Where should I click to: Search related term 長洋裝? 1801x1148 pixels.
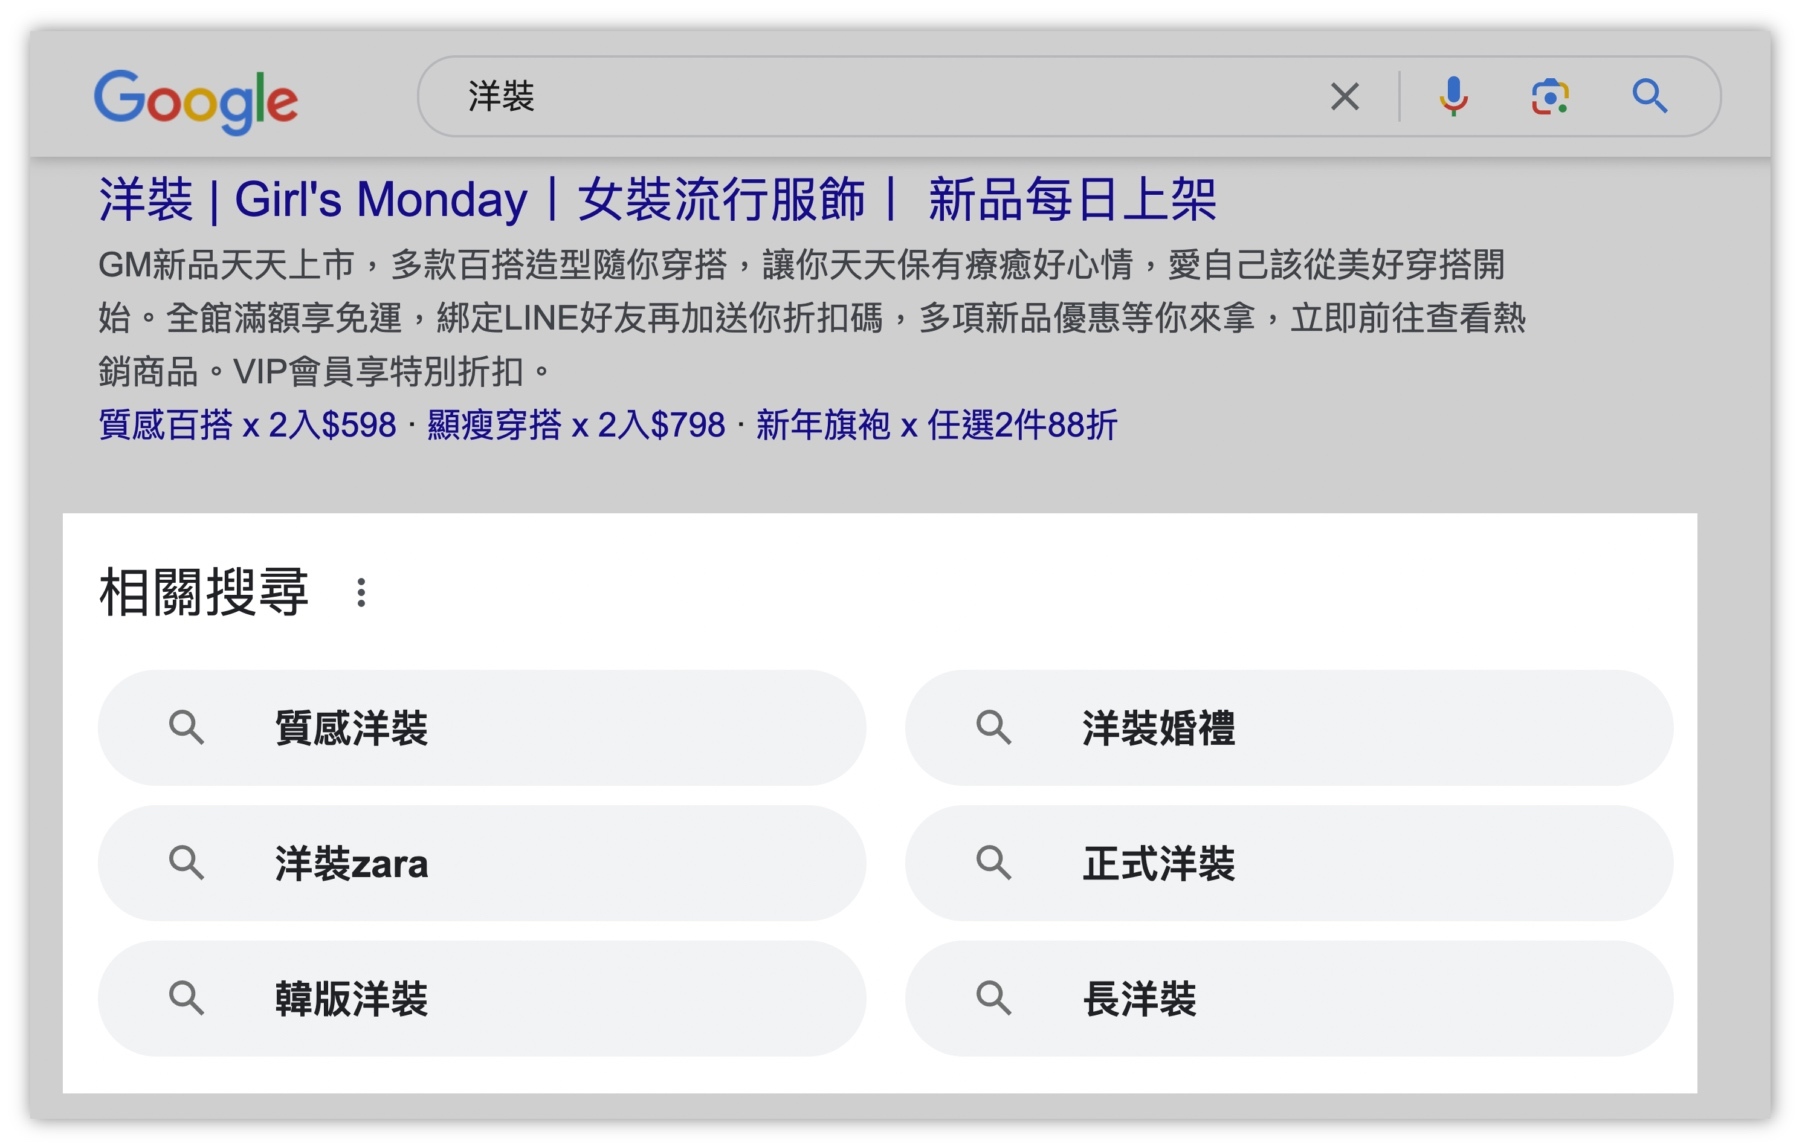pos(1289,998)
